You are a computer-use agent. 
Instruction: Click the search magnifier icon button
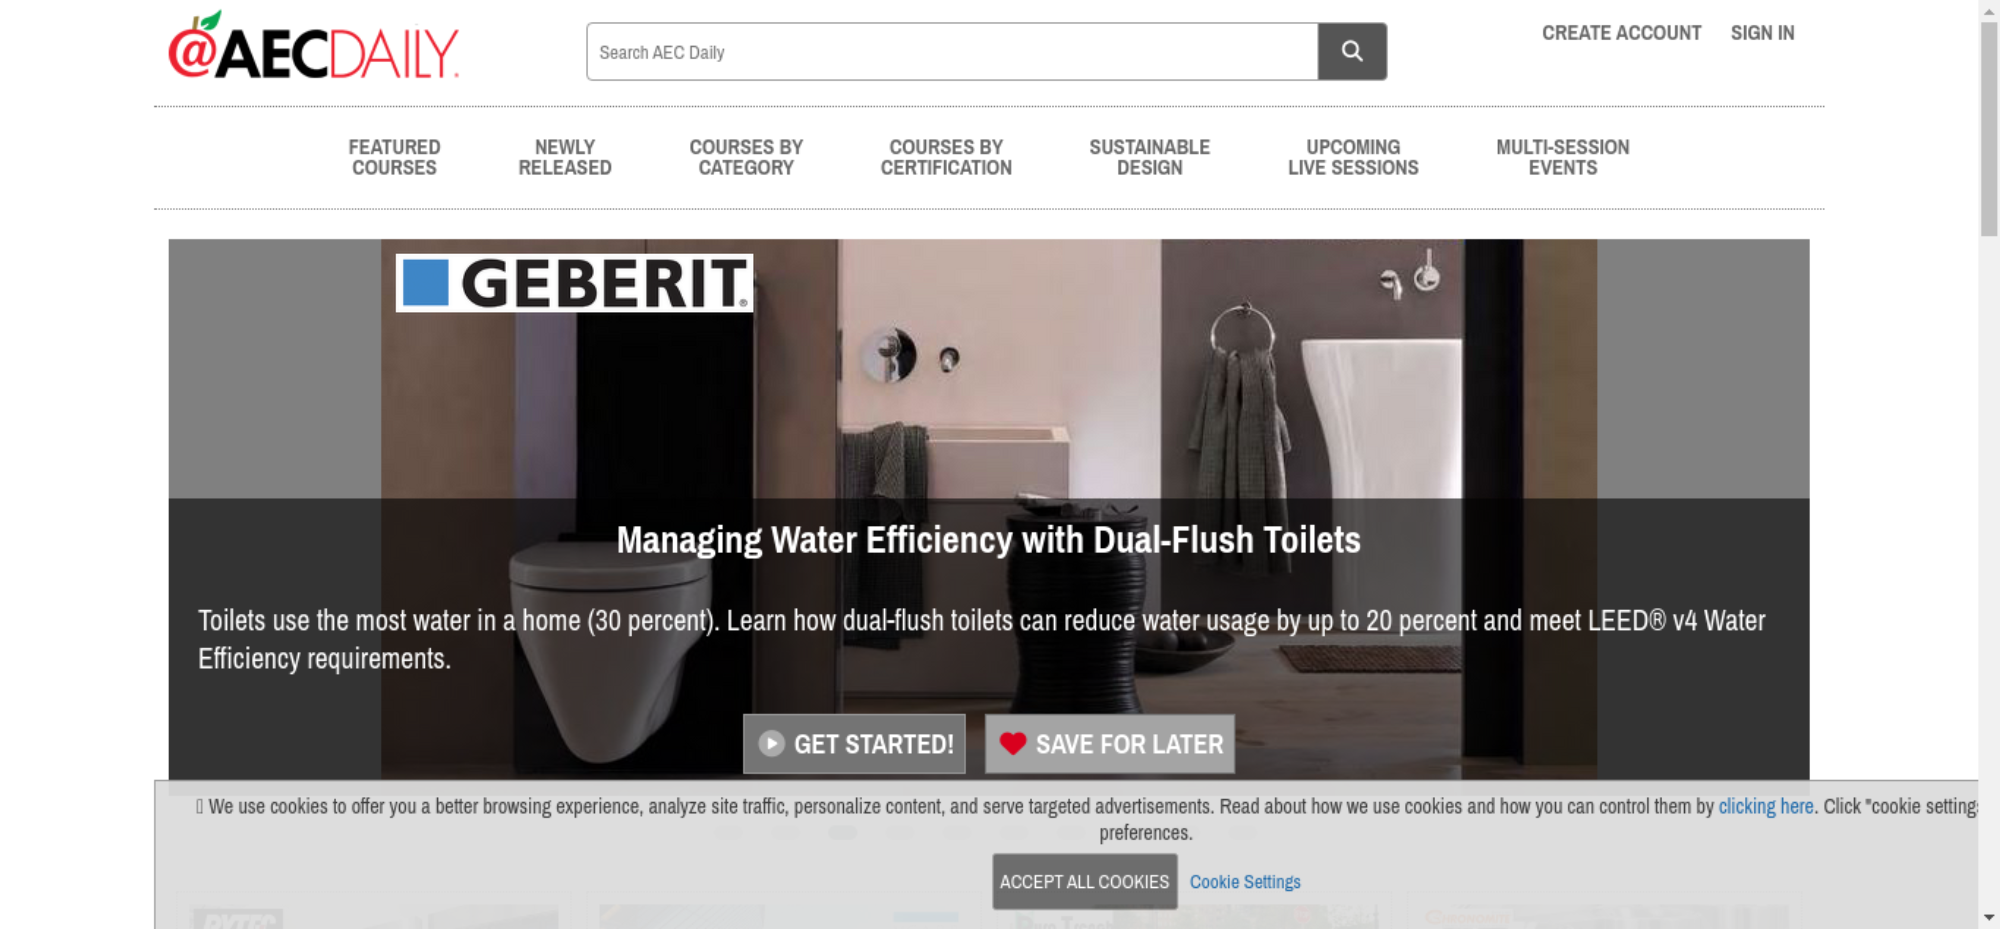point(1352,51)
